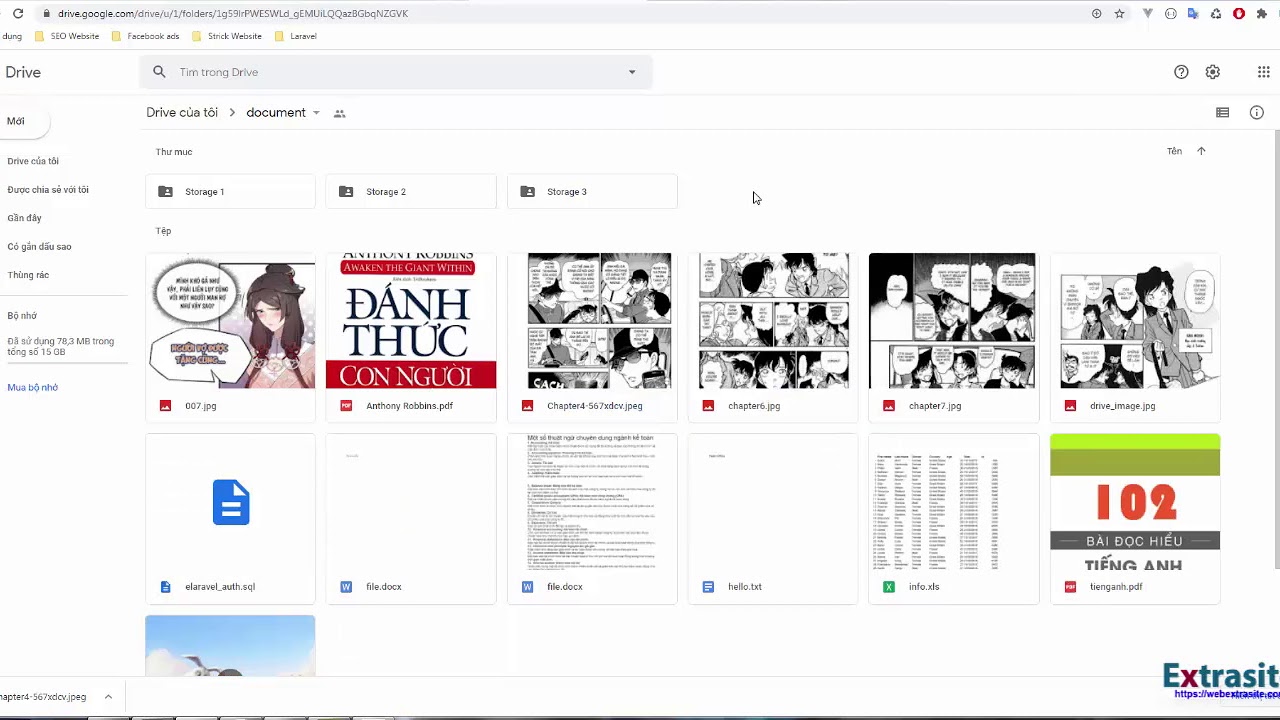The width and height of the screenshot is (1280, 720).
Task: Click shared people icon beside document
Action: click(x=340, y=114)
